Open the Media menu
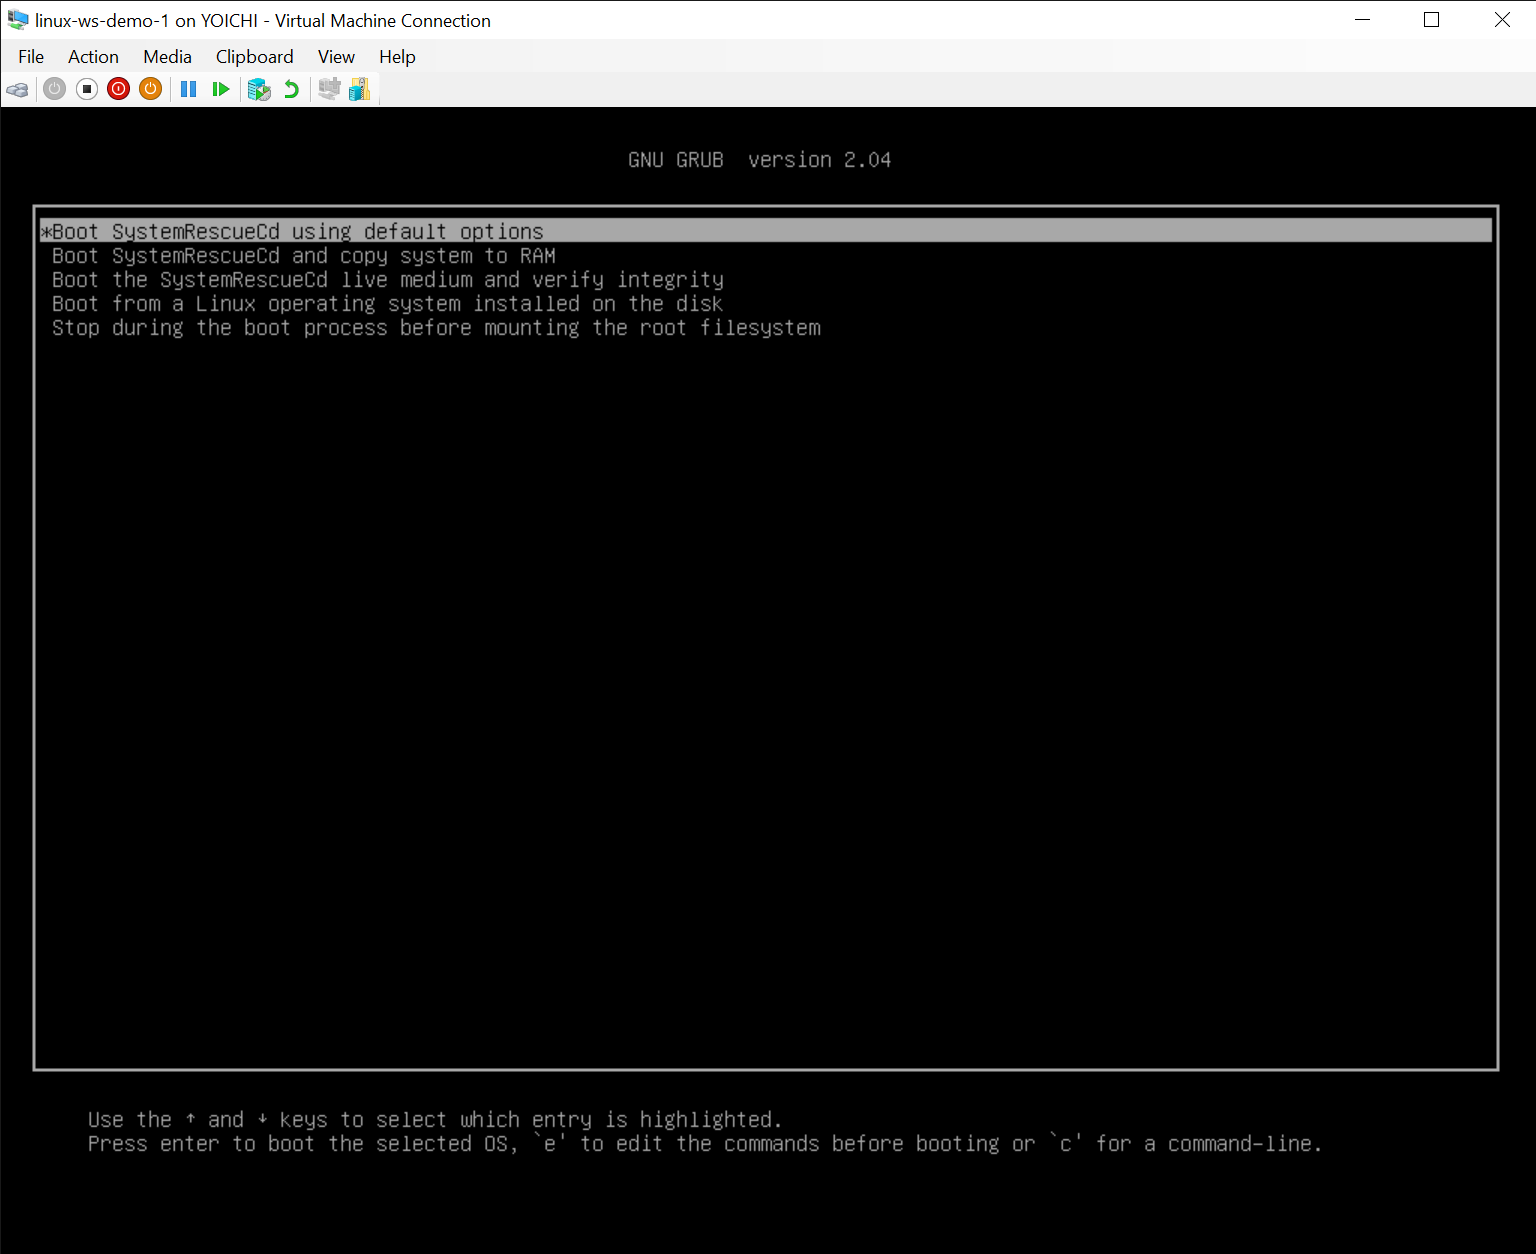The width and height of the screenshot is (1536, 1254). [x=167, y=57]
